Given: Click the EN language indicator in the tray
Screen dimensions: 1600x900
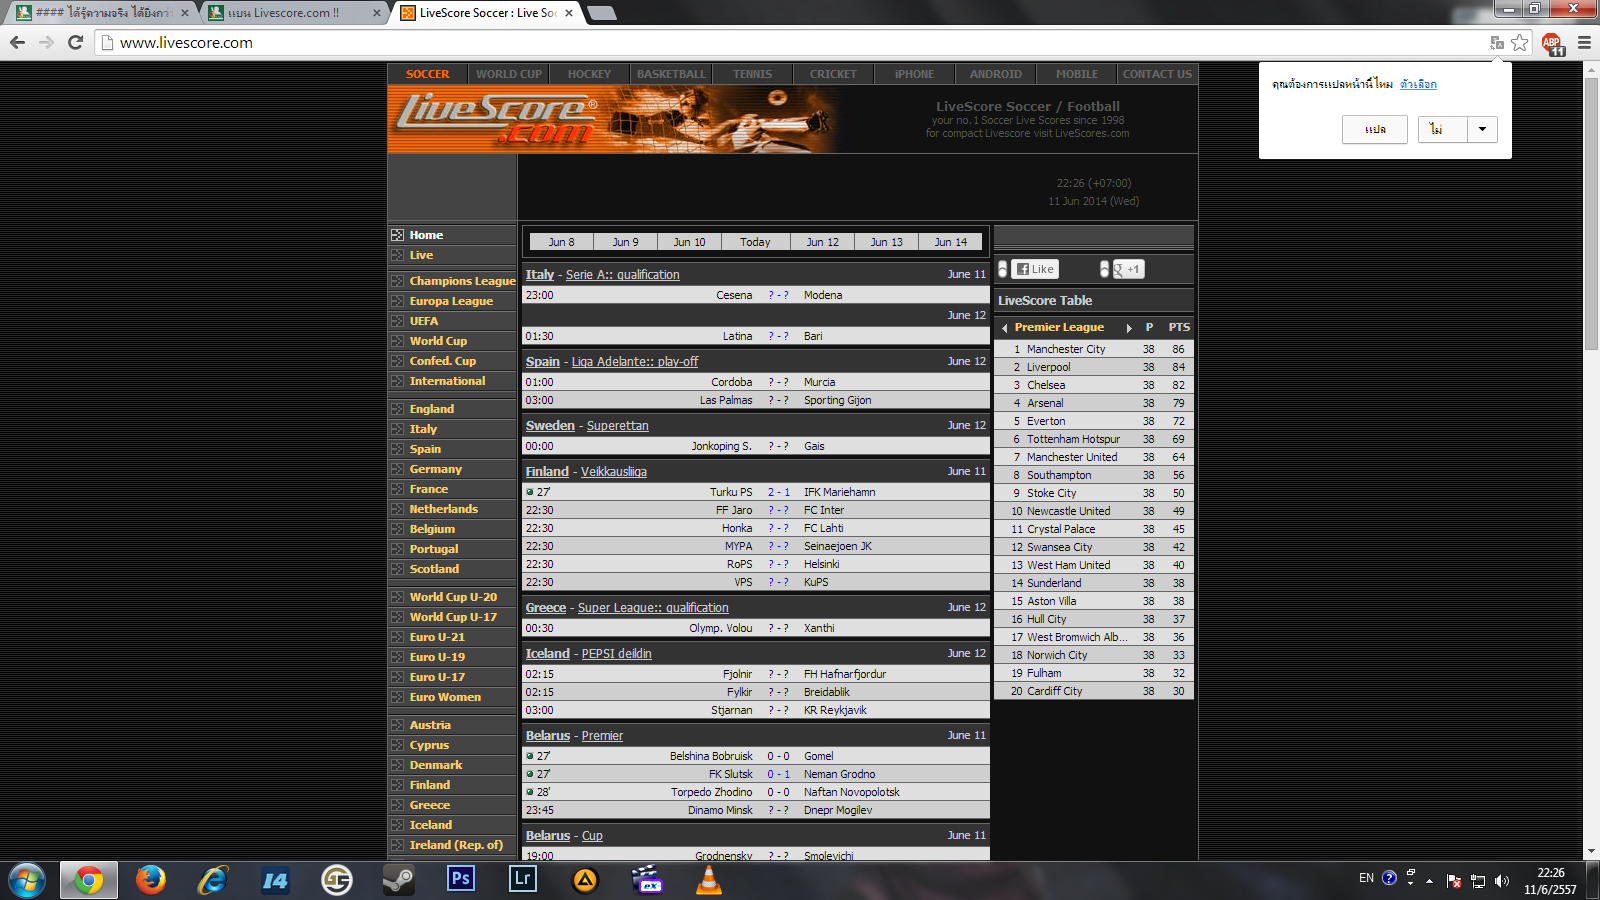Looking at the screenshot, I should click(1366, 878).
